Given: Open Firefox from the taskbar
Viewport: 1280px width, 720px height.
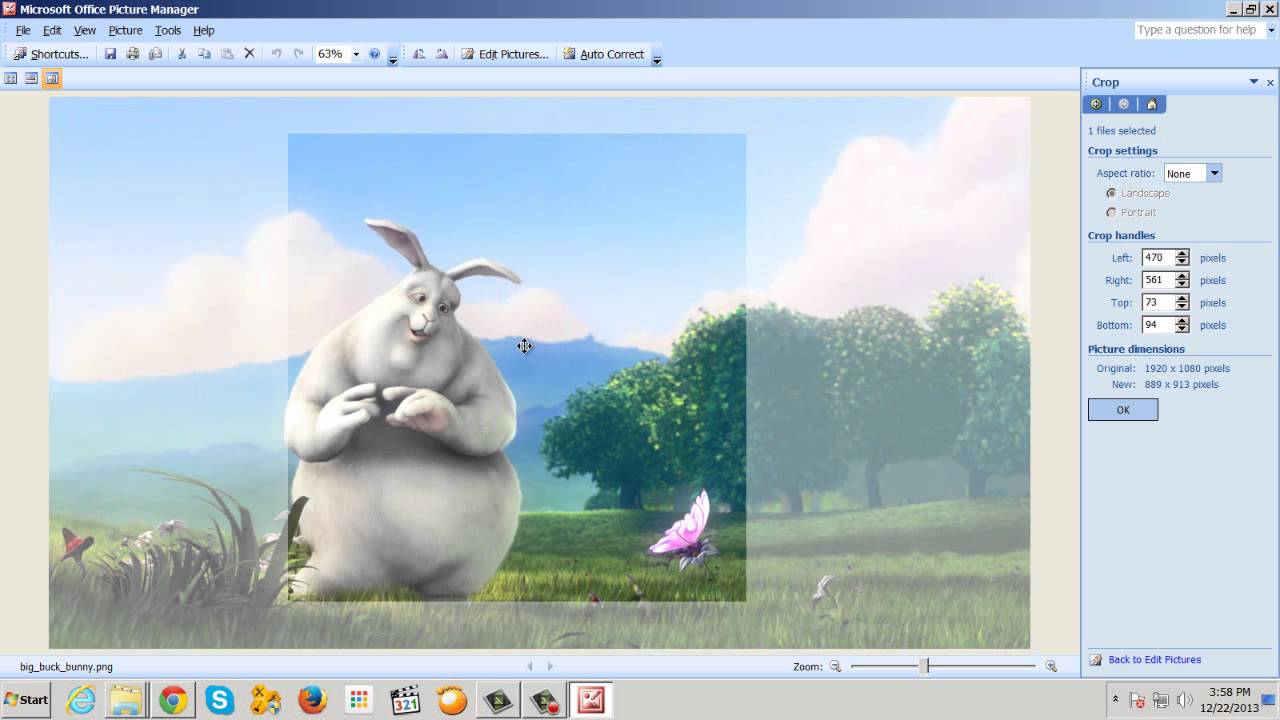Looking at the screenshot, I should pyautogui.click(x=312, y=700).
